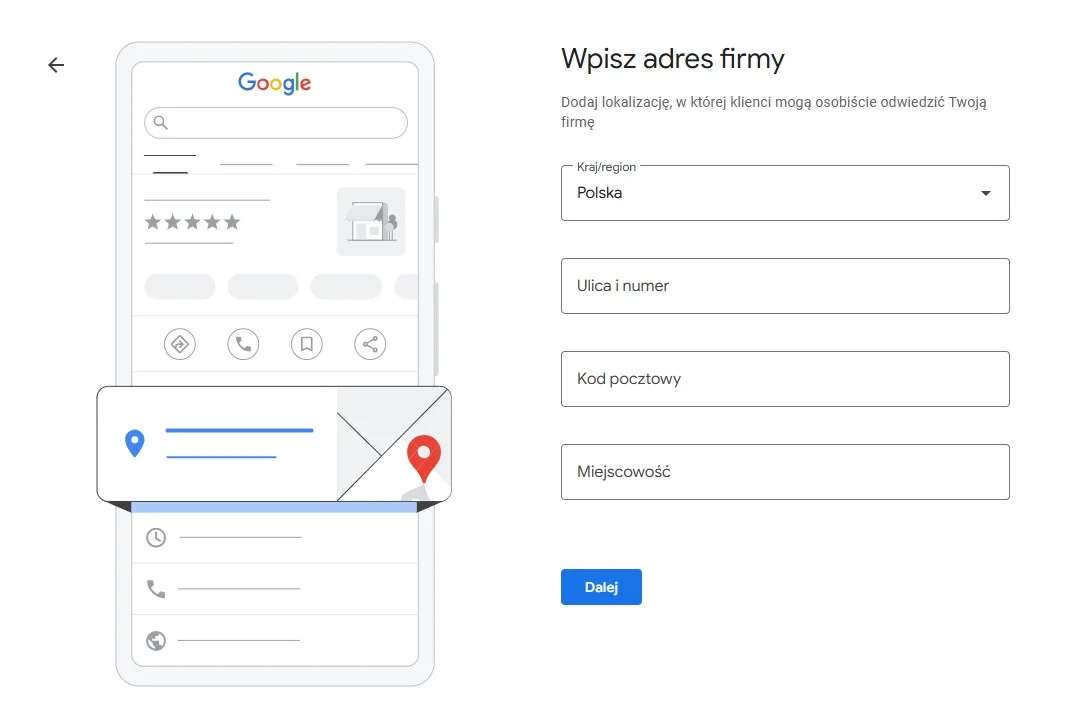This screenshot has height=716, width=1076.
Task: Click the red map marker pin
Action: point(424,459)
